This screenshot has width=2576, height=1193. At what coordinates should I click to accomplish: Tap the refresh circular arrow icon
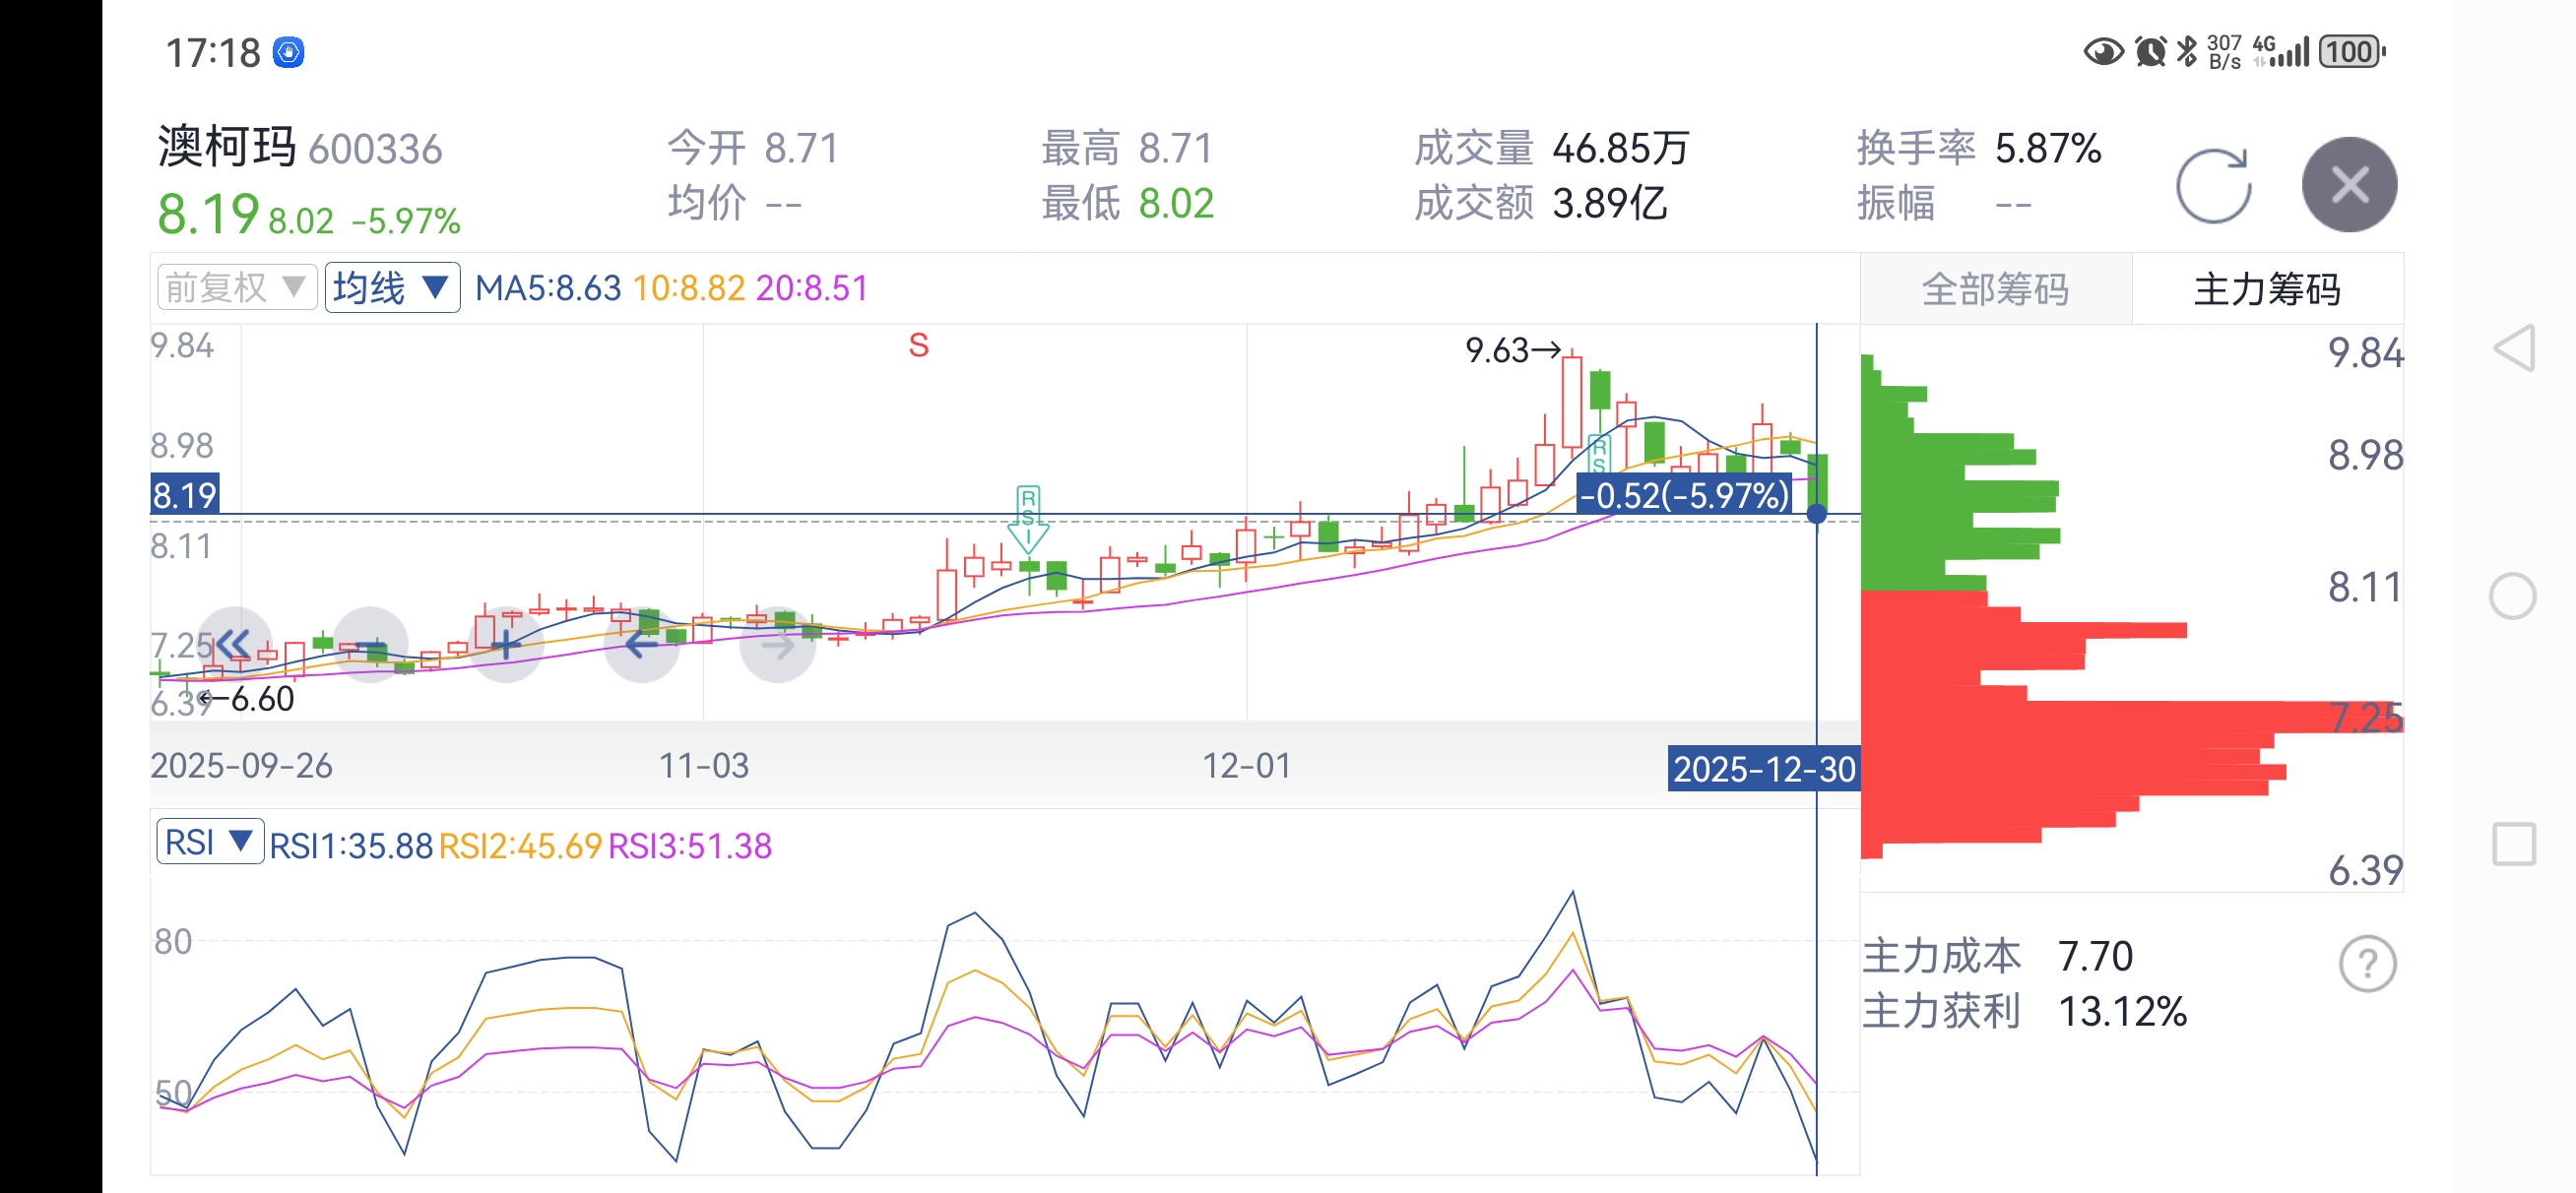point(2213,186)
